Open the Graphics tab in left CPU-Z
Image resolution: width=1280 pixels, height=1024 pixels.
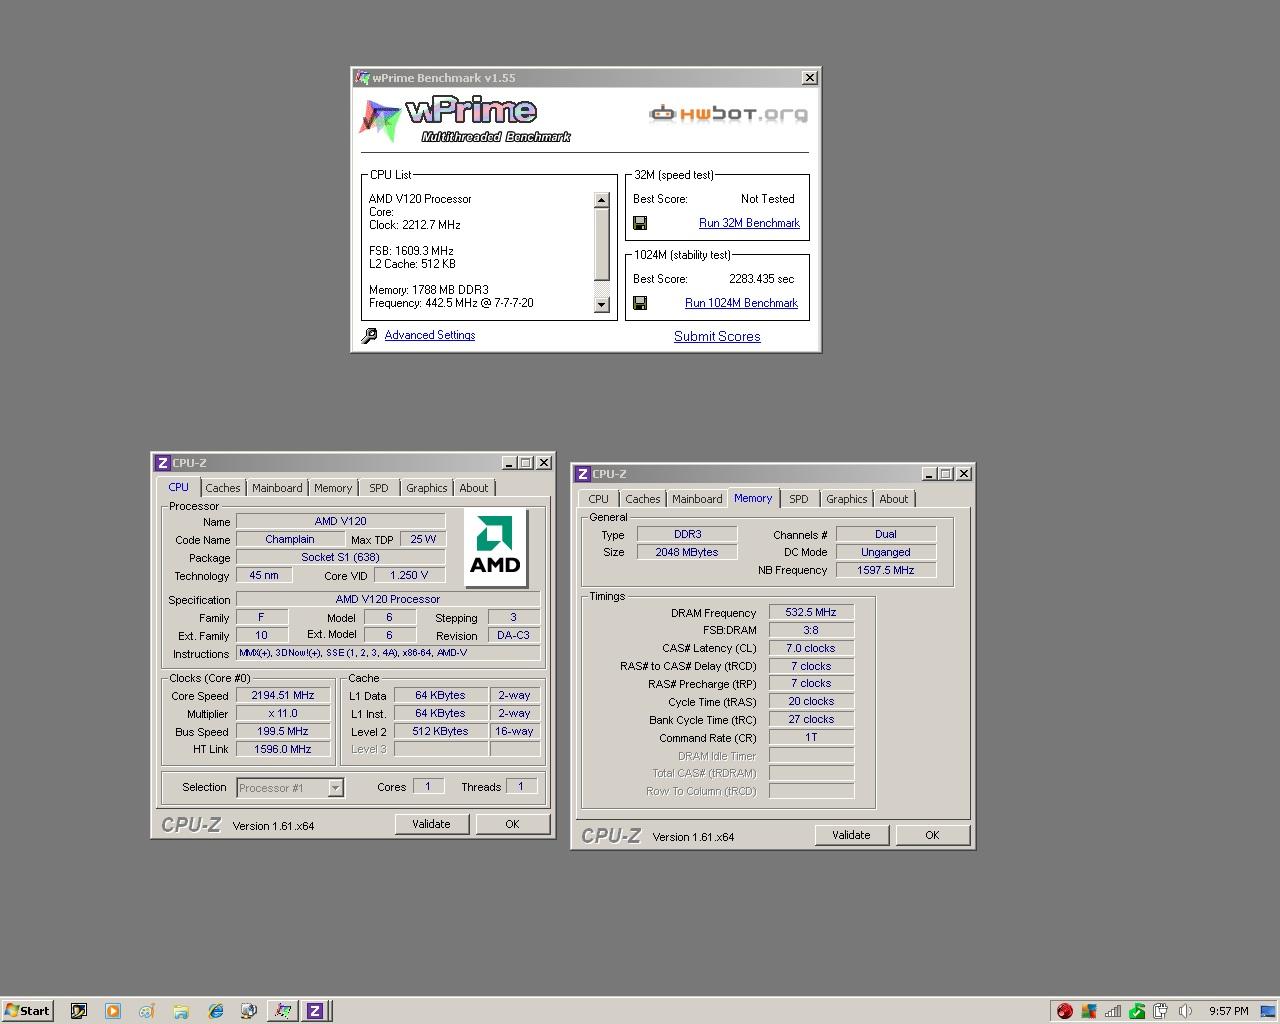point(427,488)
